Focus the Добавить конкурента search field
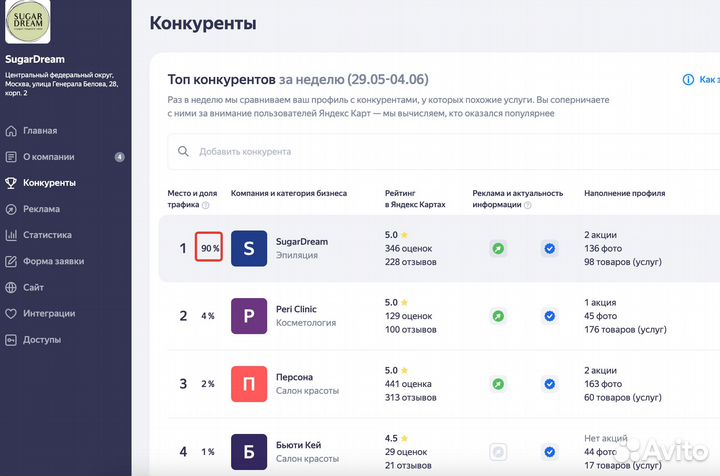720x476 pixels. pyautogui.click(x=443, y=151)
